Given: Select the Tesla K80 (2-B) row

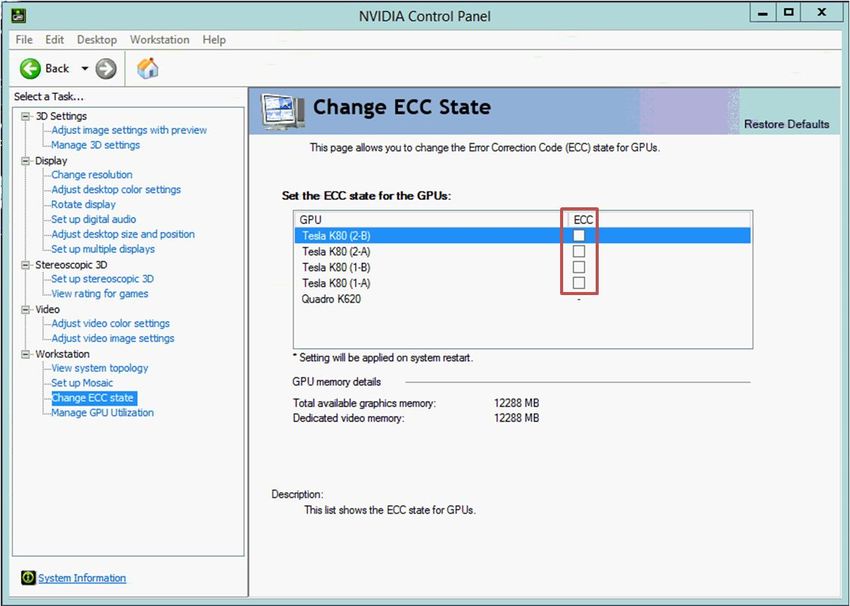Looking at the screenshot, I should (x=523, y=235).
